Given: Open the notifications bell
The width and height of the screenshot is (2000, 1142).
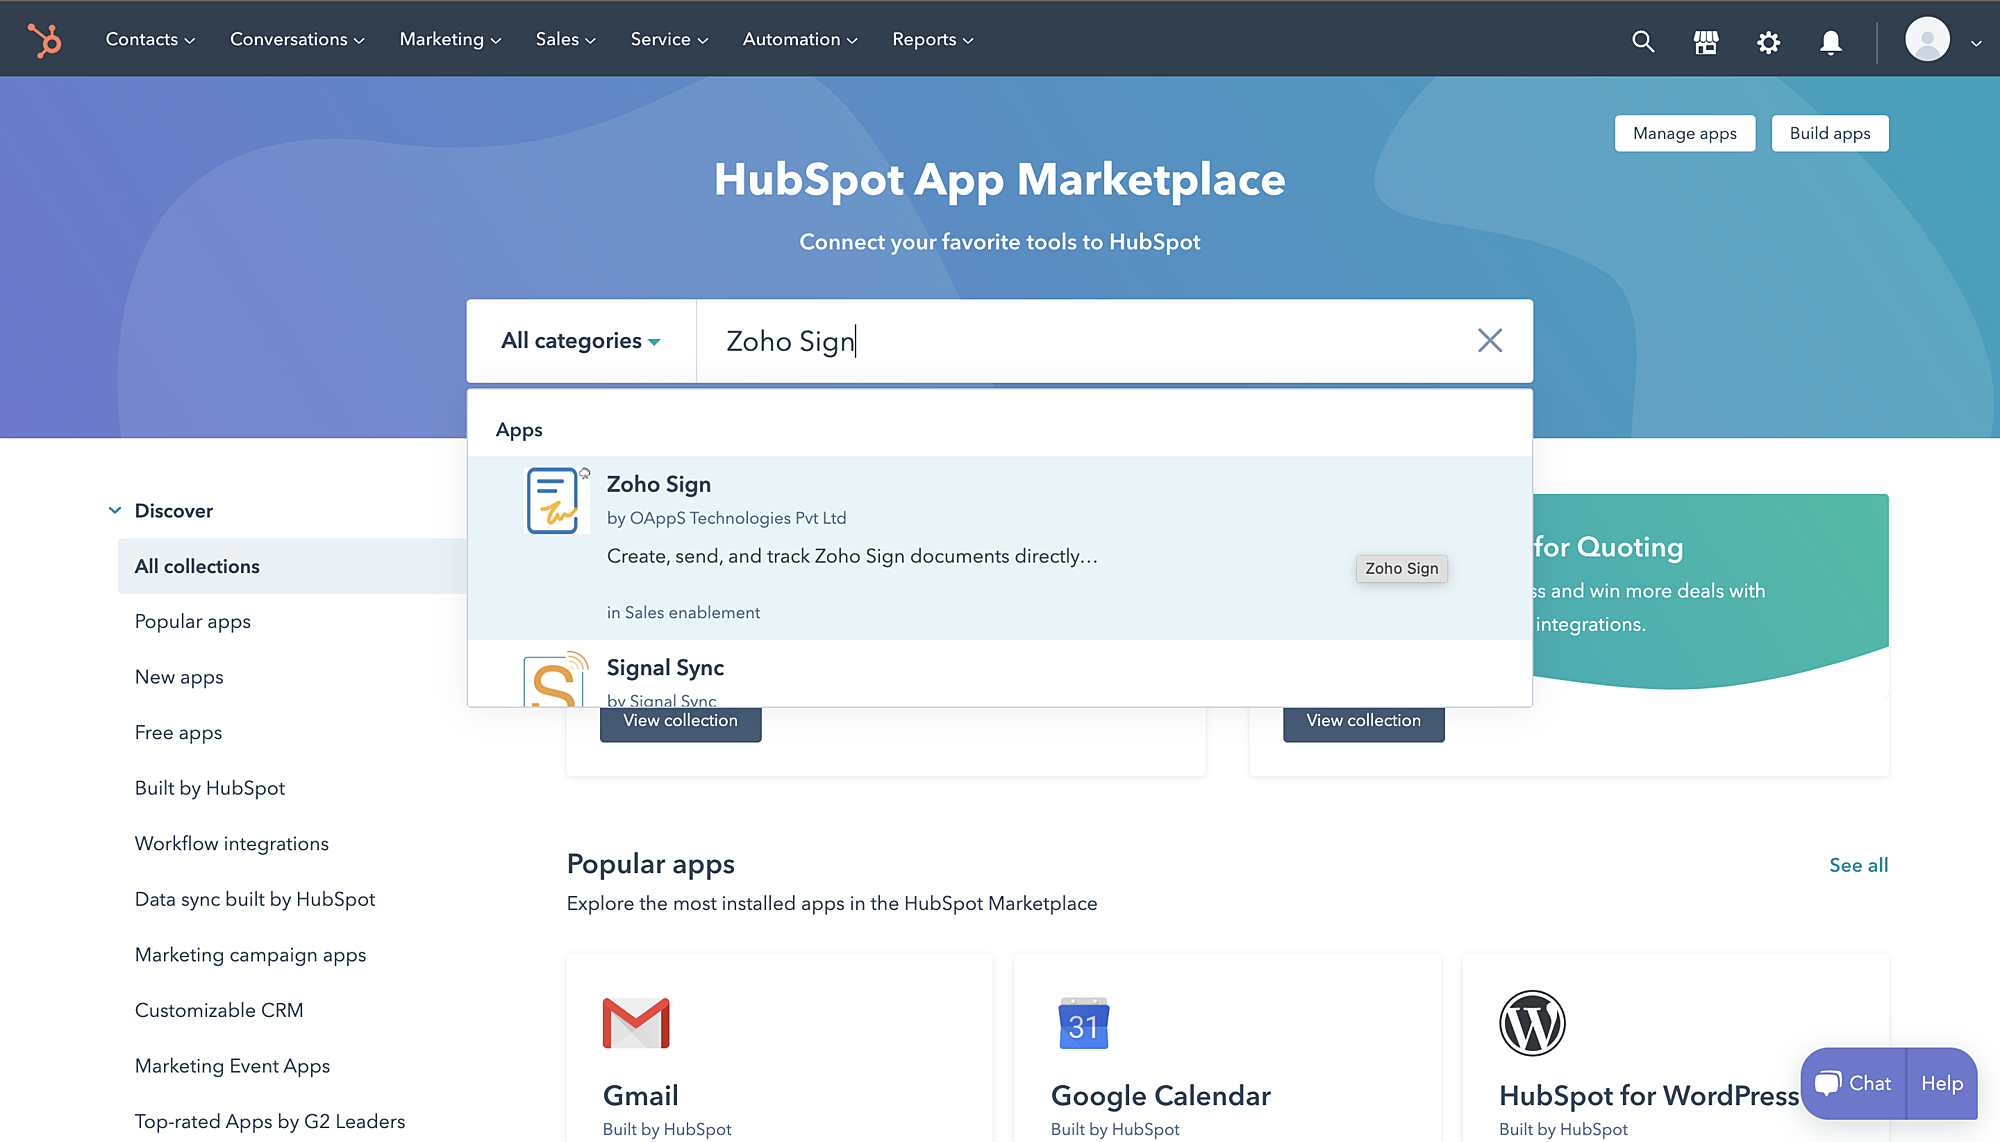Looking at the screenshot, I should 1830,42.
